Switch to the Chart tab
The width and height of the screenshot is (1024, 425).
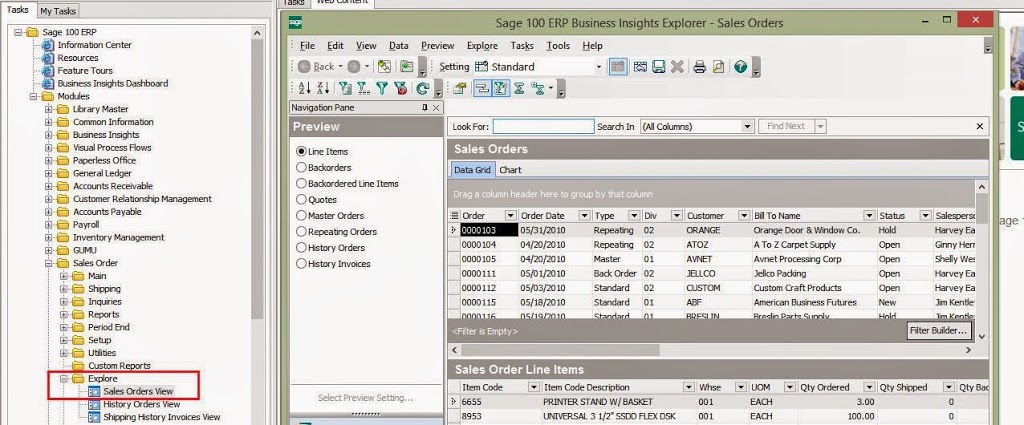(x=510, y=170)
